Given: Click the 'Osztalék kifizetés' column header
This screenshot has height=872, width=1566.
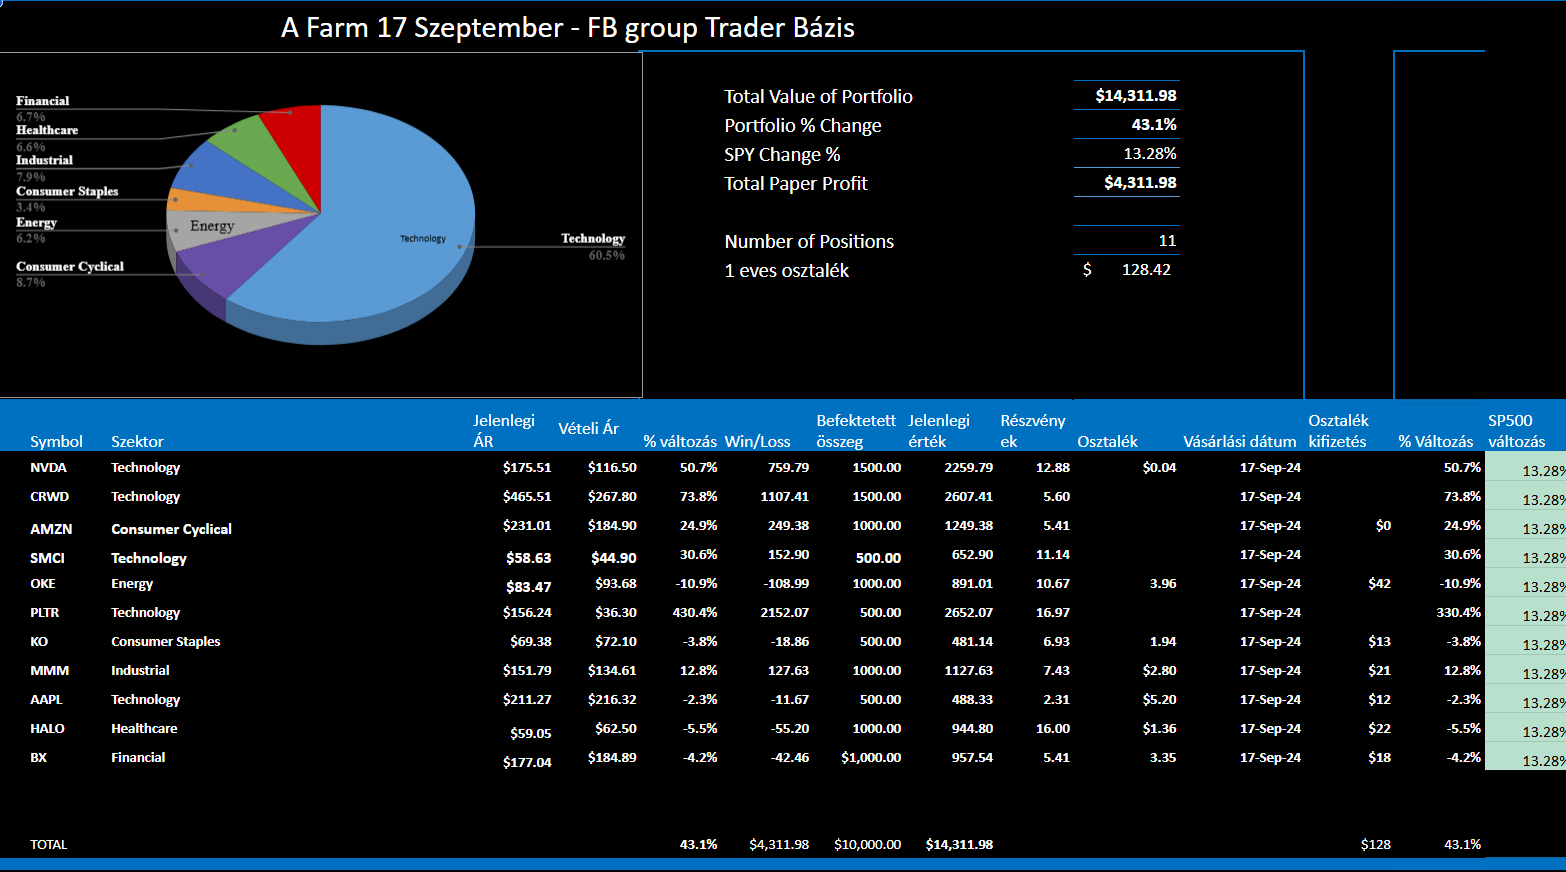Looking at the screenshot, I should tap(1338, 431).
